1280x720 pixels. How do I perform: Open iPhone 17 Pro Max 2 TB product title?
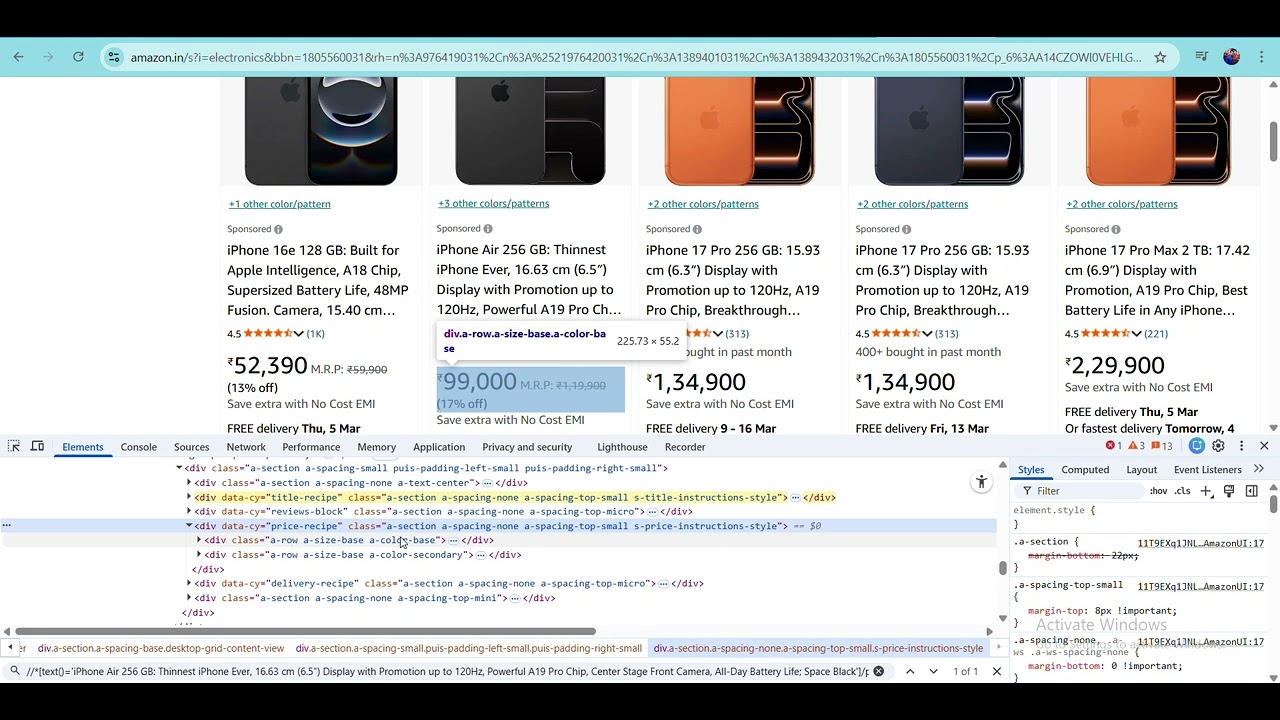(x=1157, y=280)
